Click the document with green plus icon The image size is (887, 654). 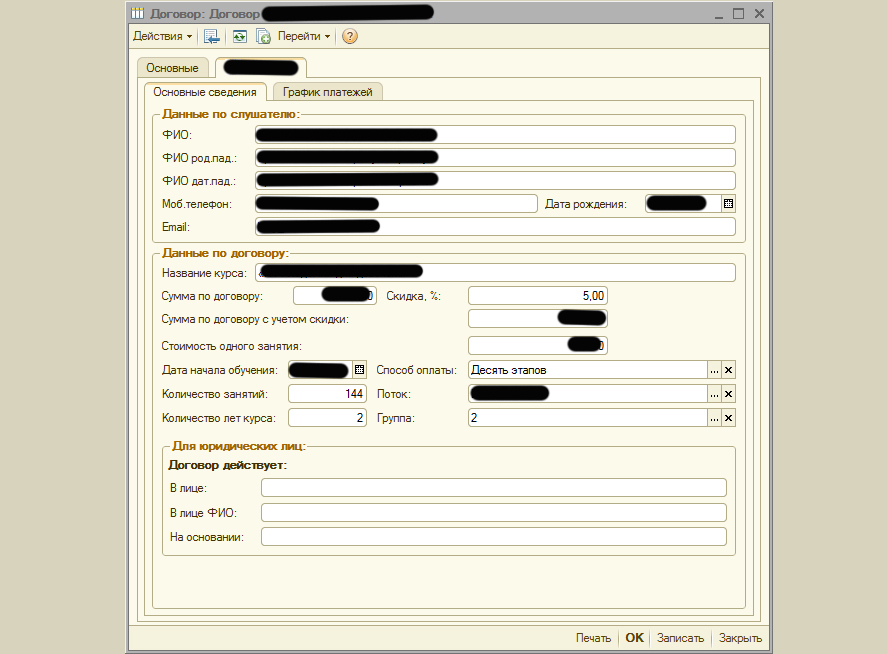263,36
